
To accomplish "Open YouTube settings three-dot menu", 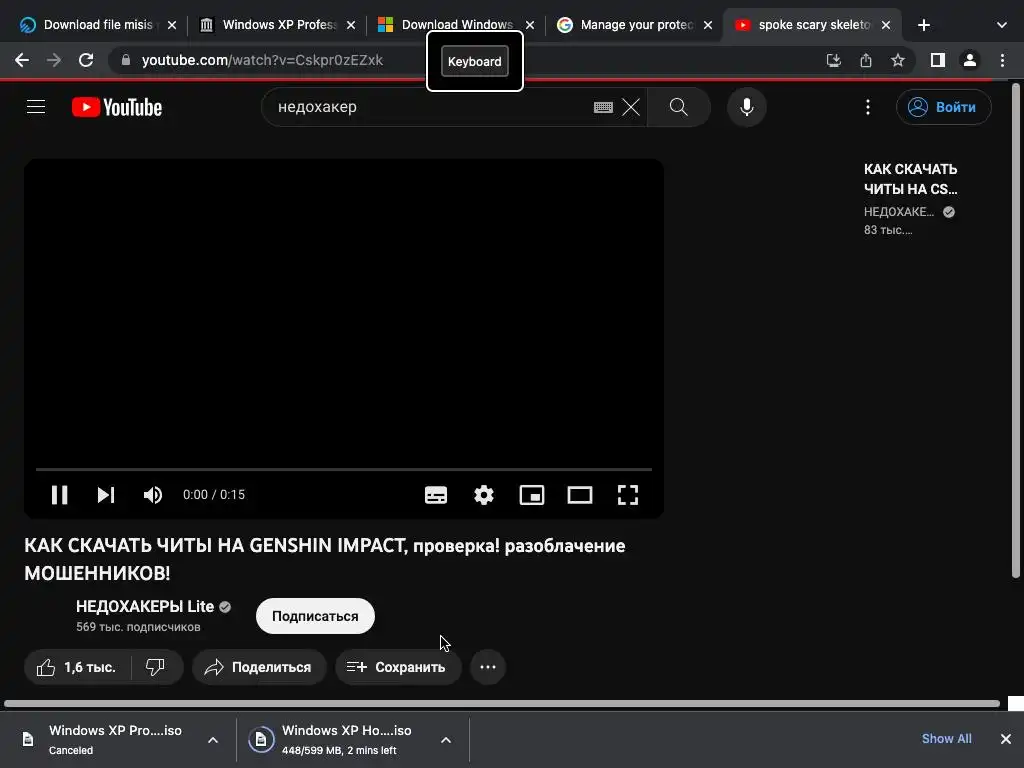I will (x=868, y=107).
